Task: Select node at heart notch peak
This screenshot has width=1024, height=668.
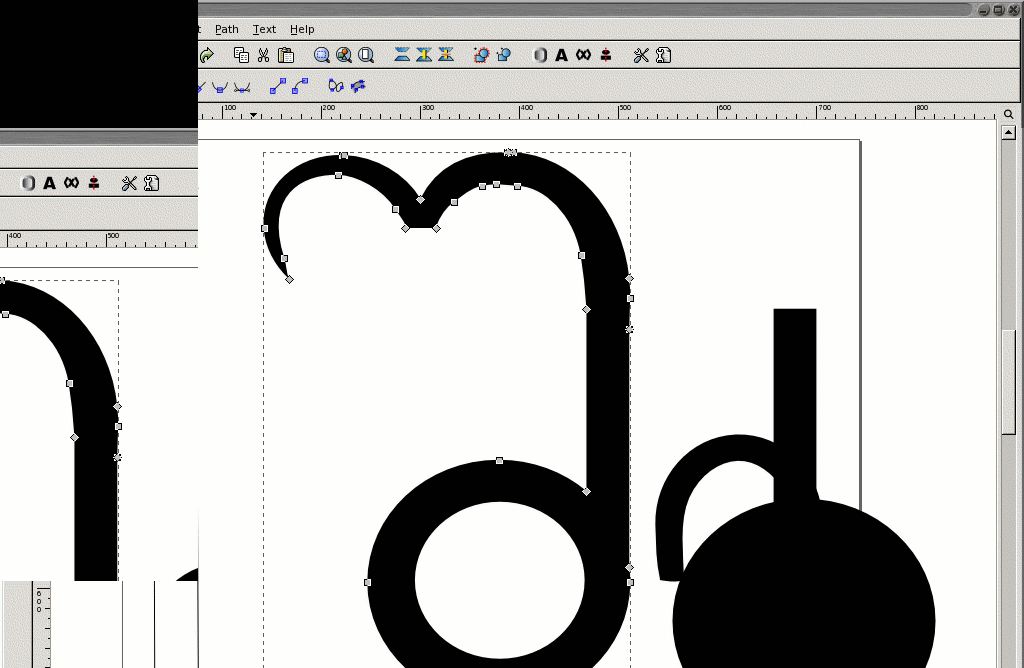Action: coord(420,200)
